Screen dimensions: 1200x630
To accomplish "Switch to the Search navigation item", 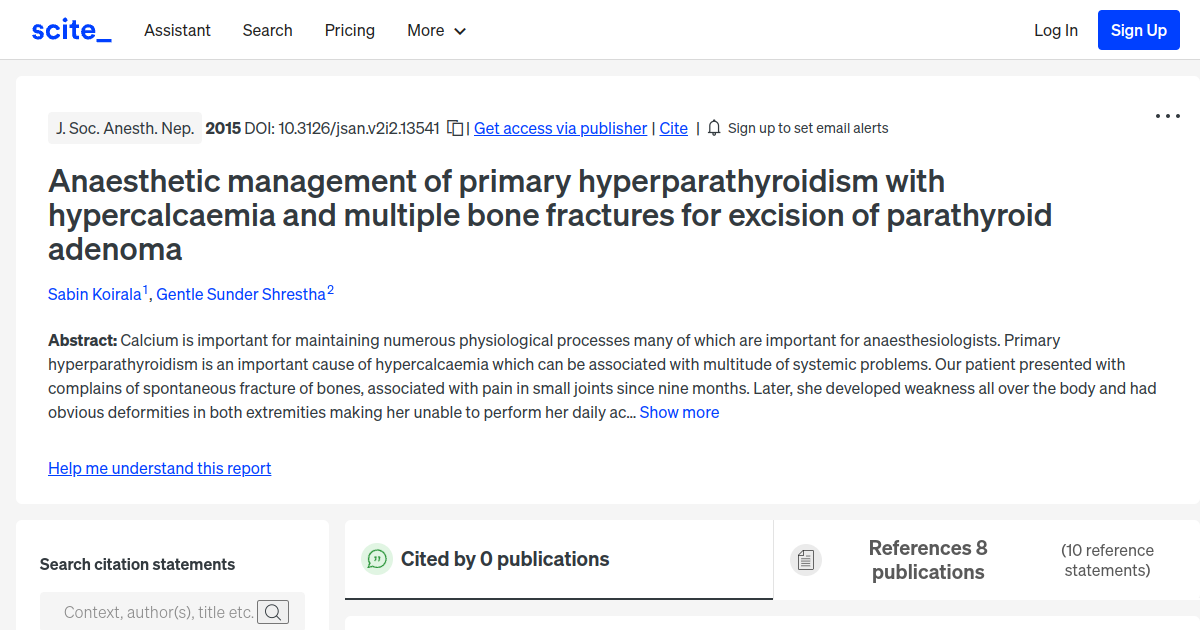I will coord(267,30).
